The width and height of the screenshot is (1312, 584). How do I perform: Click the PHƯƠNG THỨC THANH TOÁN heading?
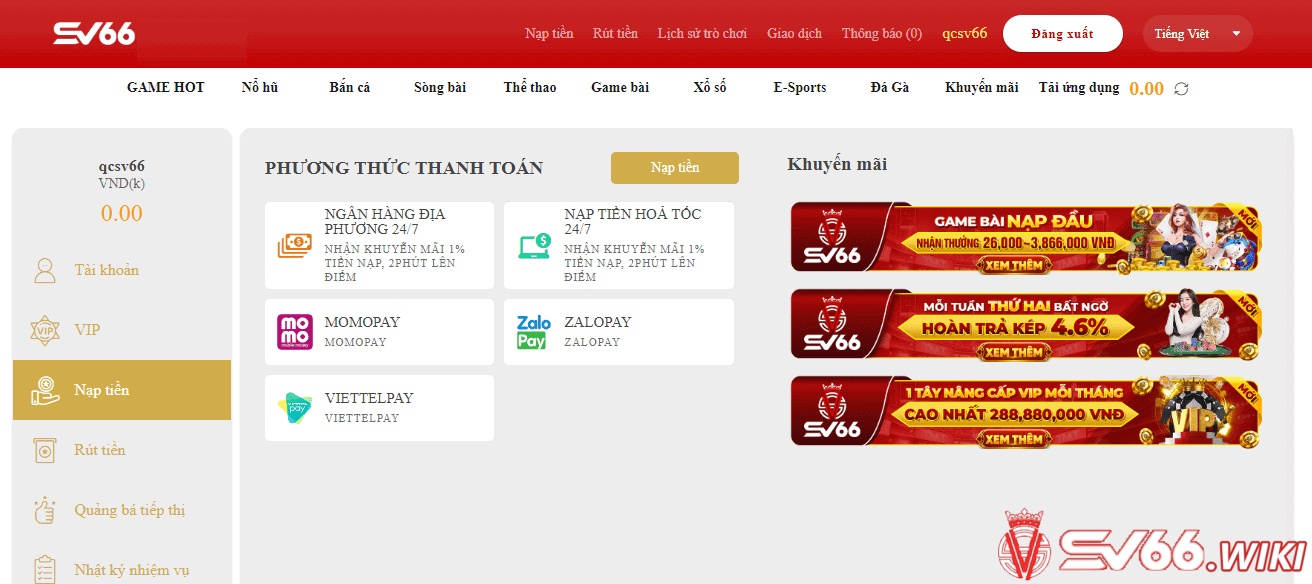(x=404, y=168)
